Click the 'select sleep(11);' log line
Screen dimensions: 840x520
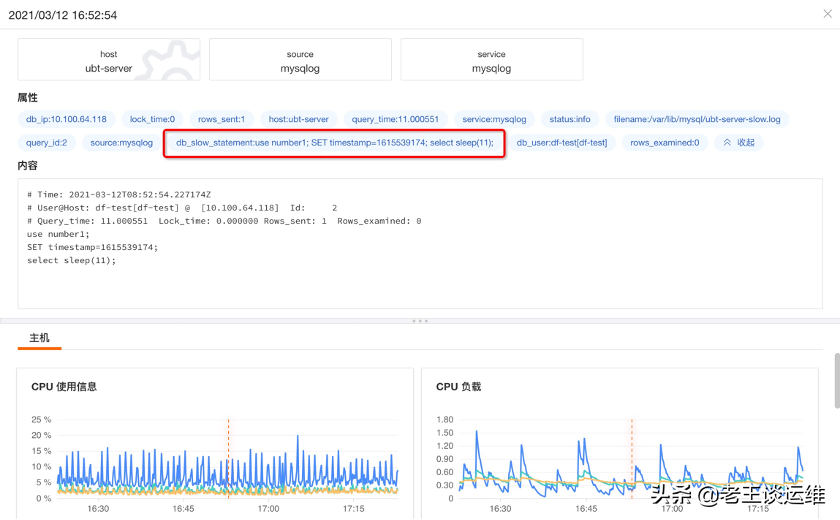click(71, 260)
